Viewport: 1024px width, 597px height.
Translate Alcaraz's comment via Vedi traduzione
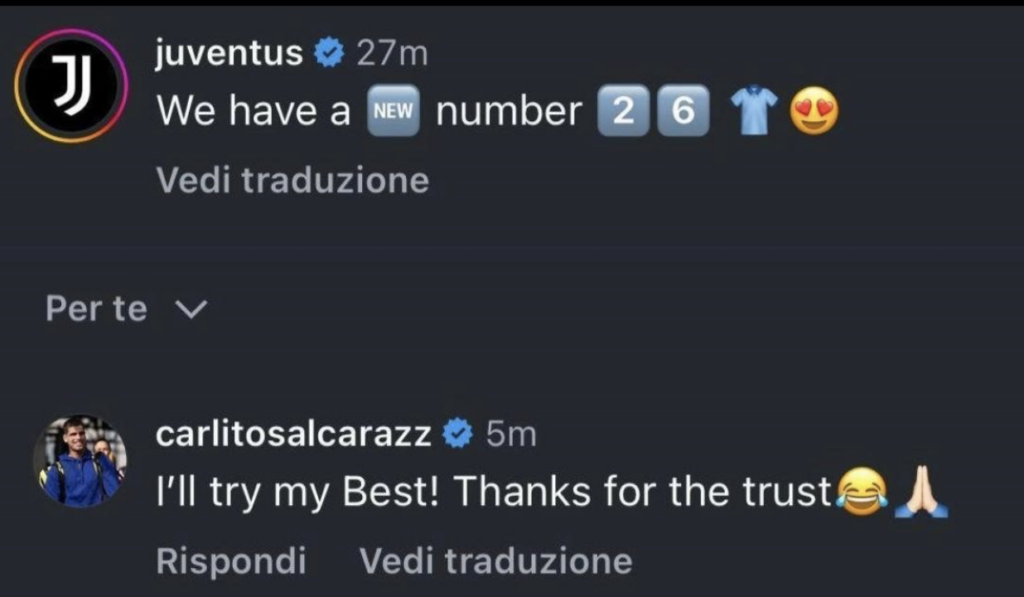point(495,561)
